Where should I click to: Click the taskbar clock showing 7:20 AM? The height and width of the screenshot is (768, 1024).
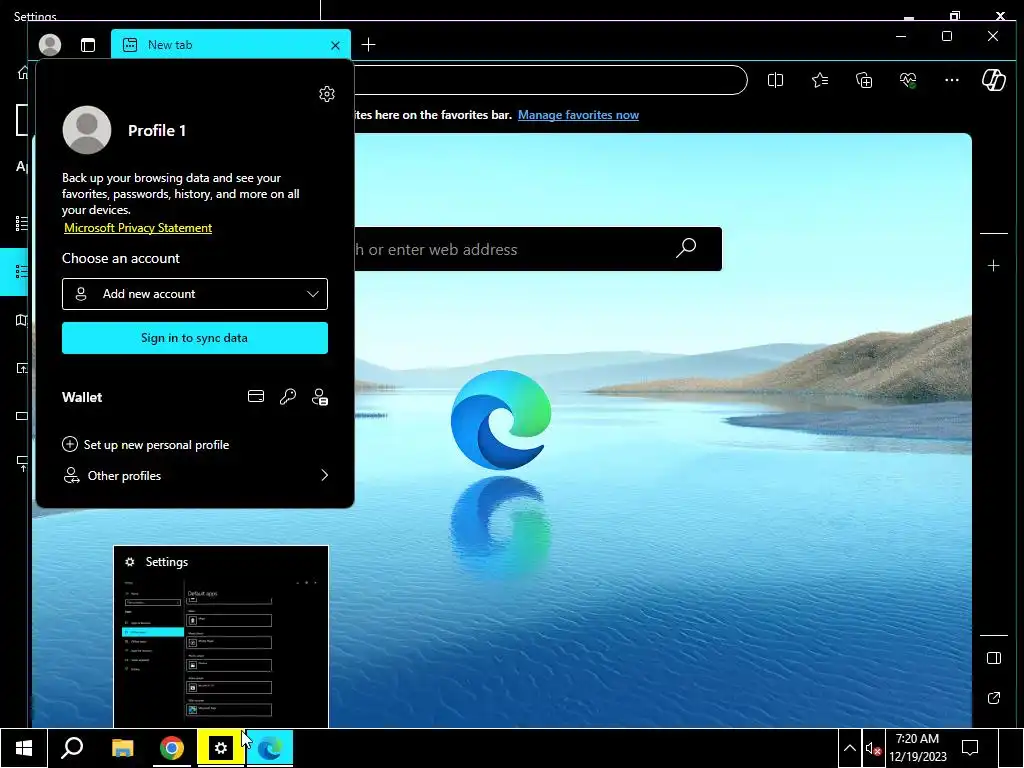pyautogui.click(x=918, y=748)
